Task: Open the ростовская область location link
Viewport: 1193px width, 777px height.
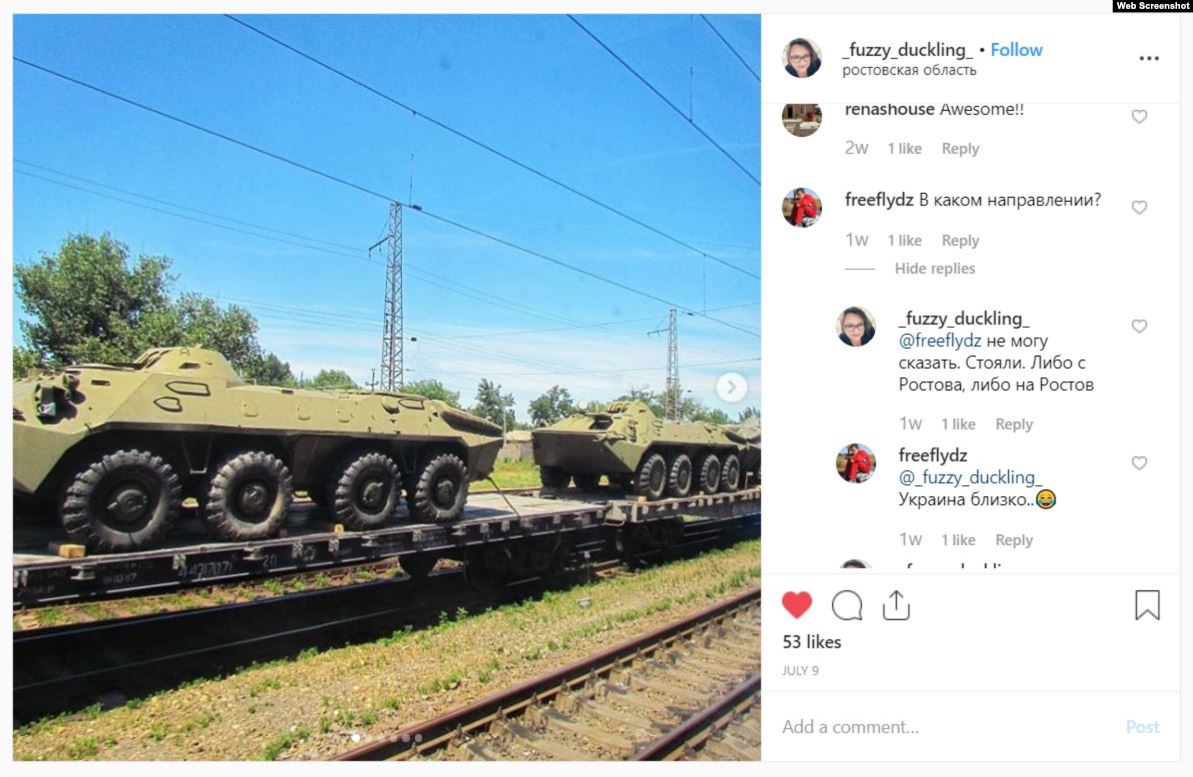Action: [x=909, y=71]
